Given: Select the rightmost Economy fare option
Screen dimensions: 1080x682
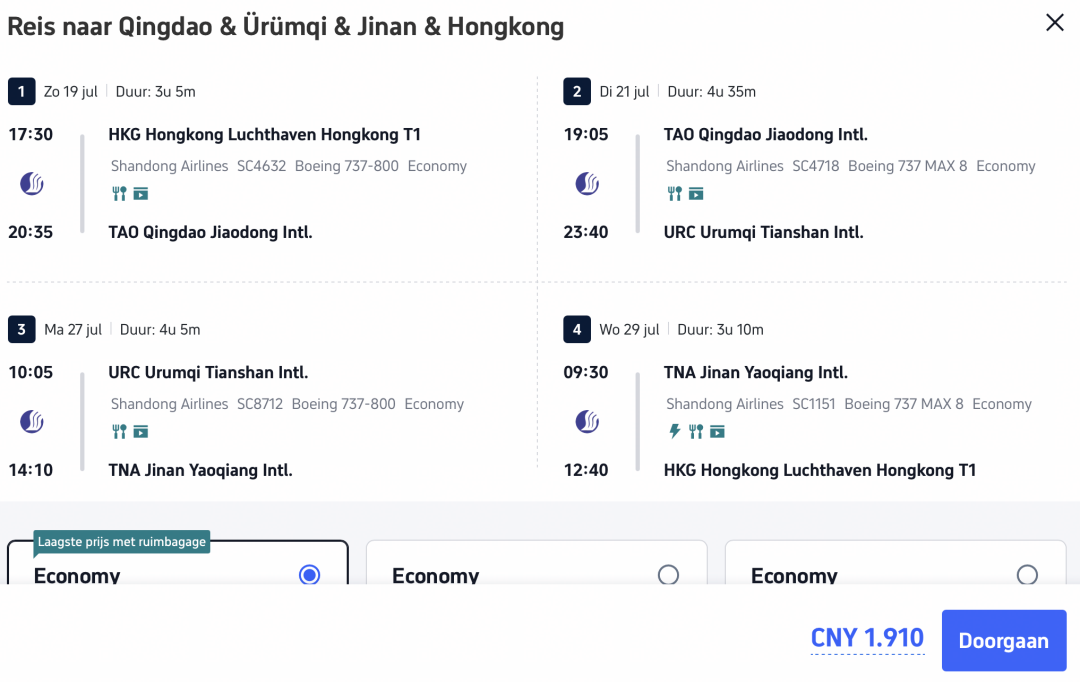Looking at the screenshot, I should [x=1027, y=575].
